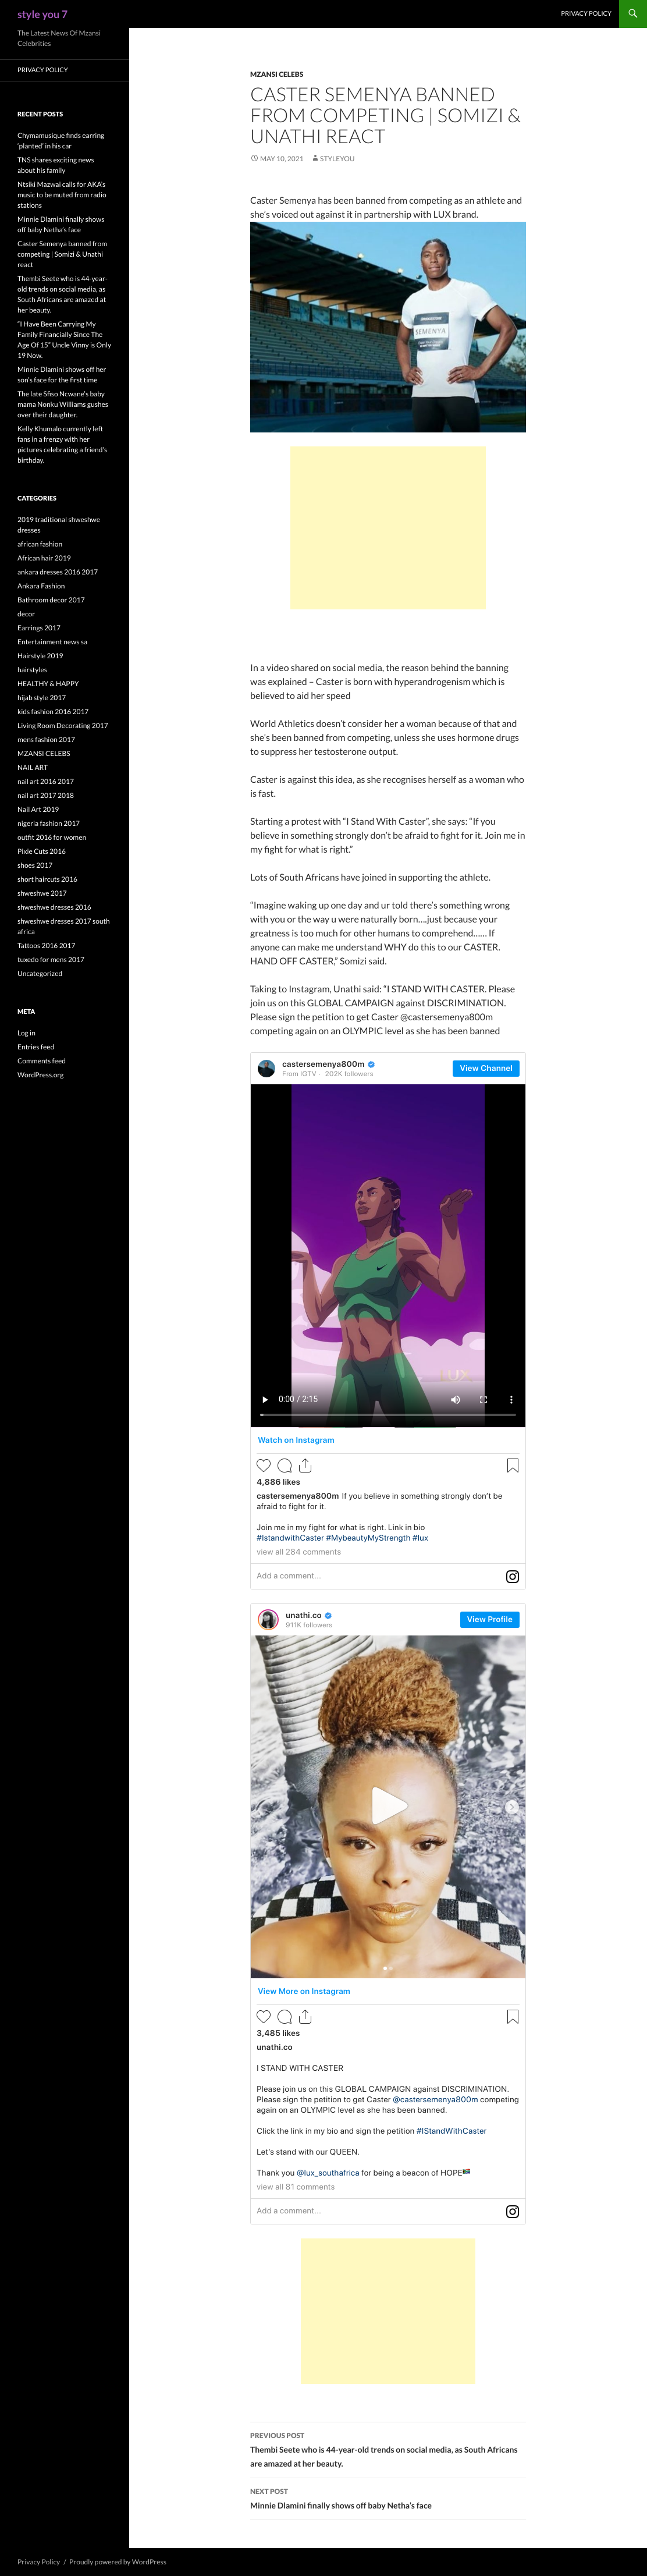Open Comments feed link
Viewport: 647px width, 2576px height.
pos(41,1061)
